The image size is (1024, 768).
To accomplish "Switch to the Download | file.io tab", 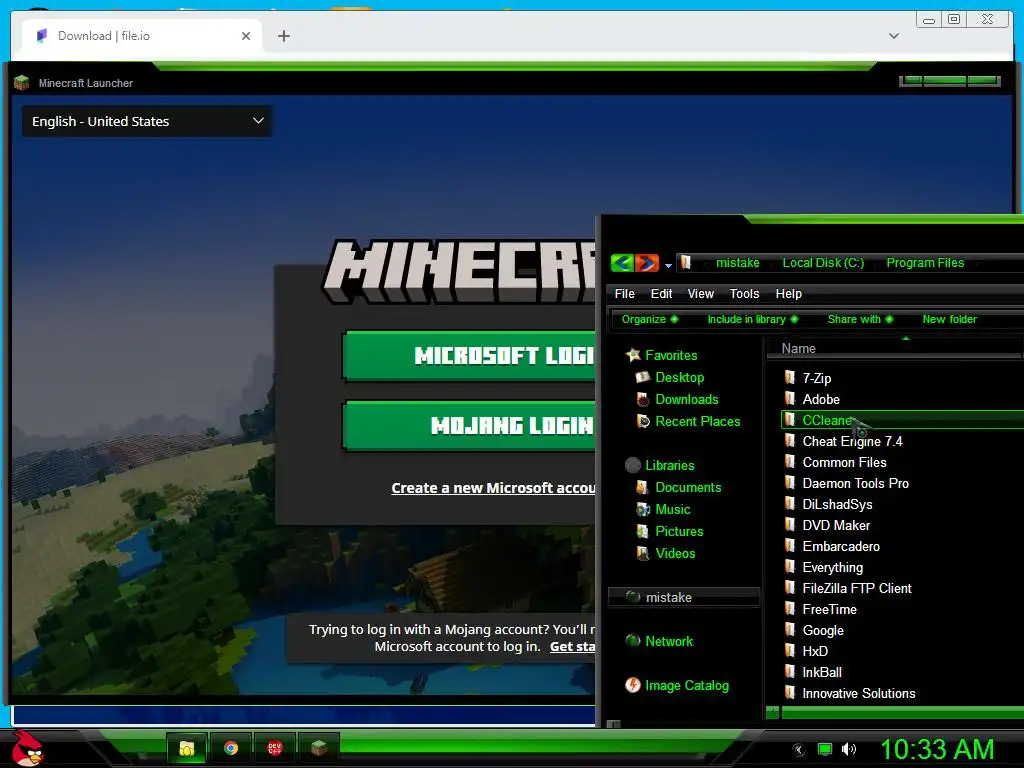I will pos(141,36).
